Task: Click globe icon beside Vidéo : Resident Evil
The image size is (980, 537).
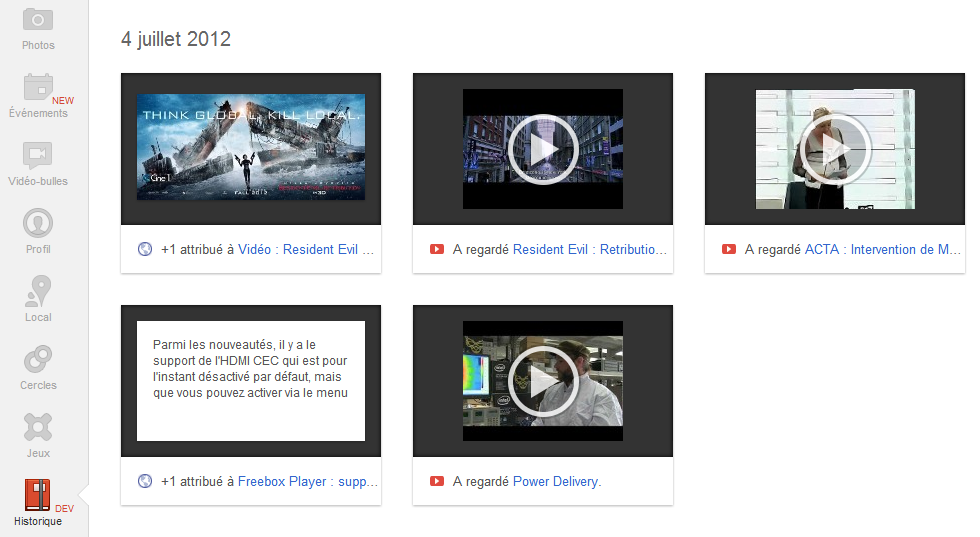Action: coord(144,249)
